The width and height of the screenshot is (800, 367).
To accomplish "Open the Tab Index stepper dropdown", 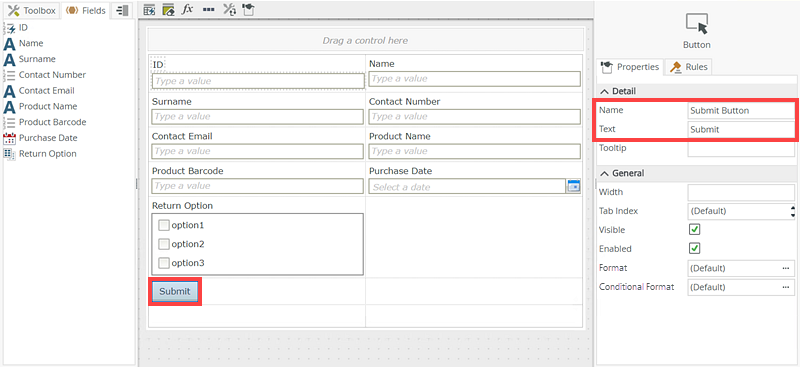I will 792,211.
